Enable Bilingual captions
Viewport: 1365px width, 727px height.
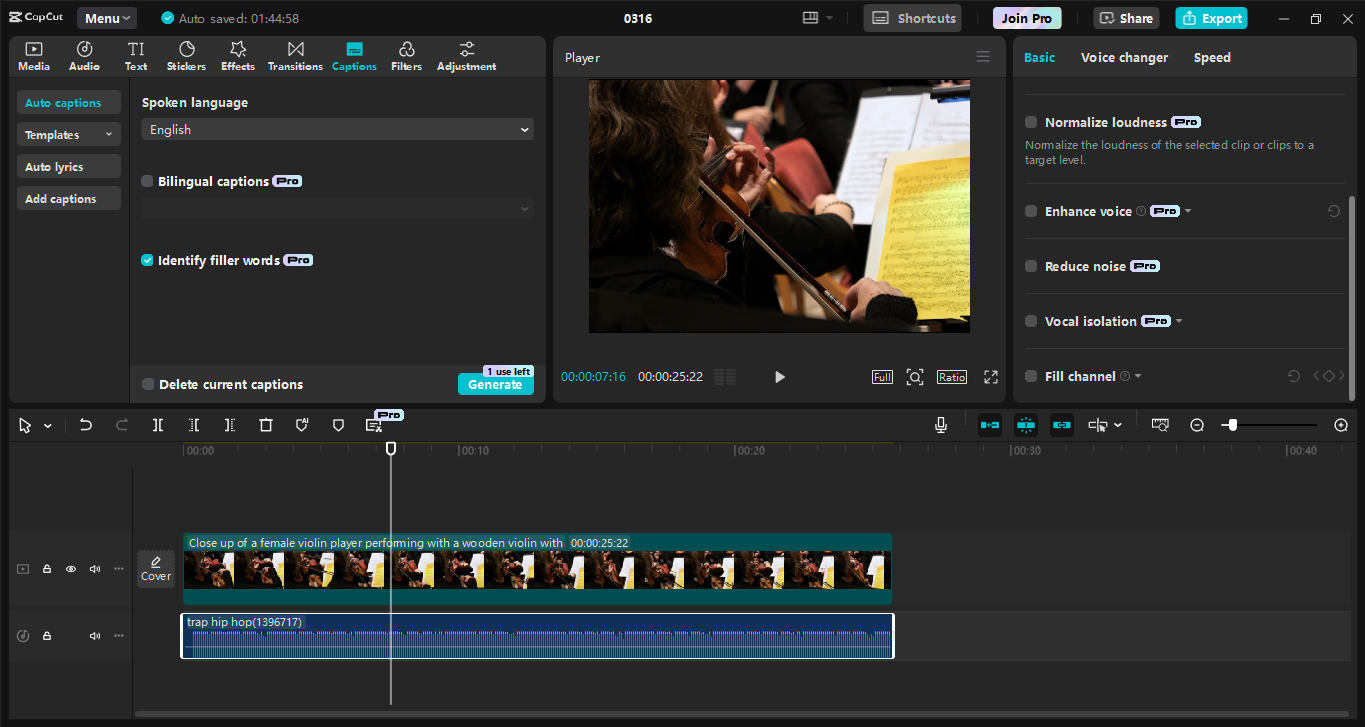click(x=147, y=180)
